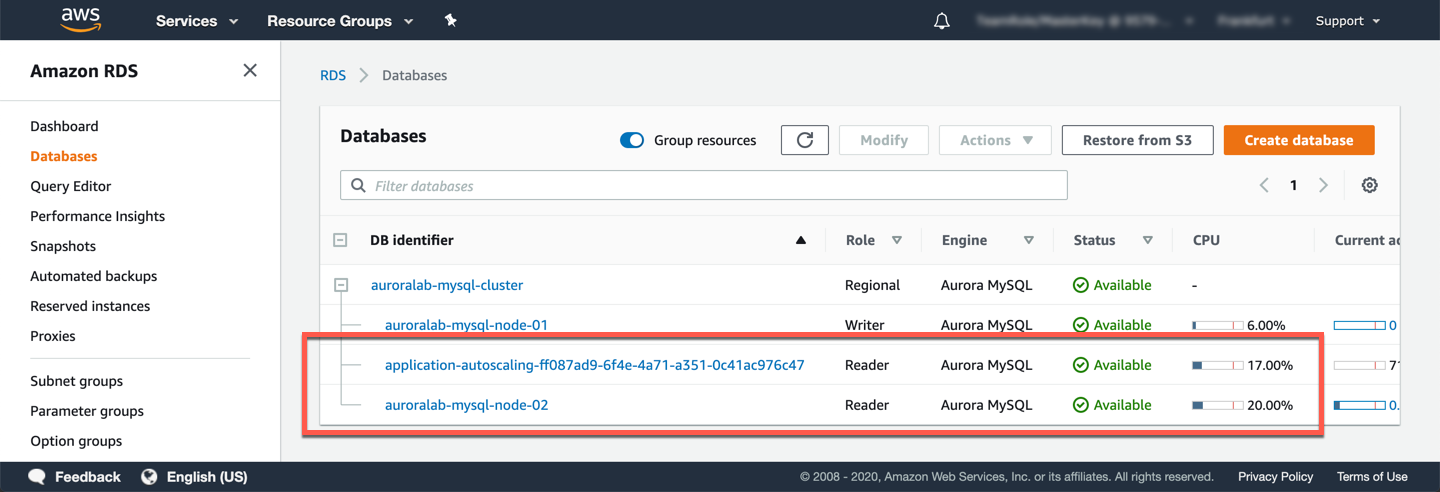Screen dimensions: 1440x492
Task: Toggle Group resources switch
Action: click(632, 140)
